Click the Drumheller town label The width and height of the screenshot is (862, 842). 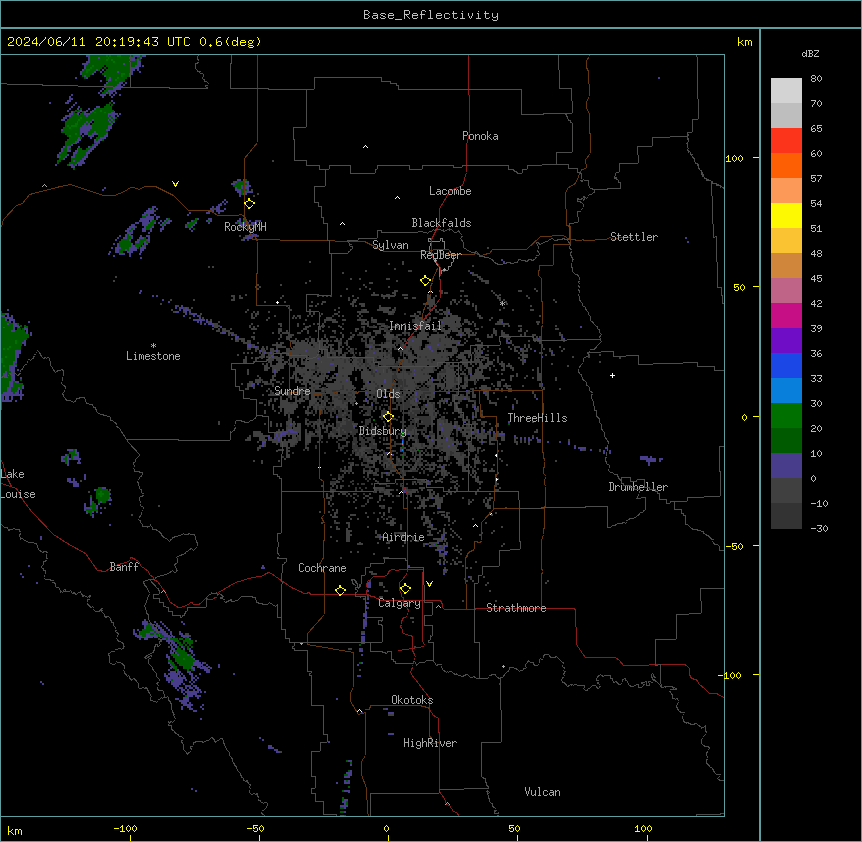(638, 487)
